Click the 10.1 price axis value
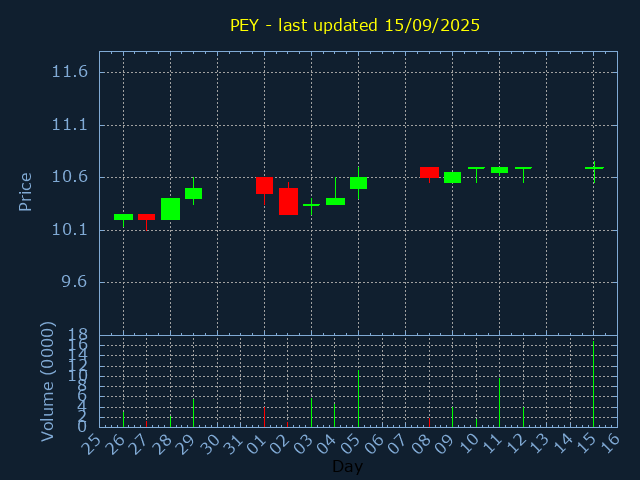The width and height of the screenshot is (640, 480). (x=69, y=230)
